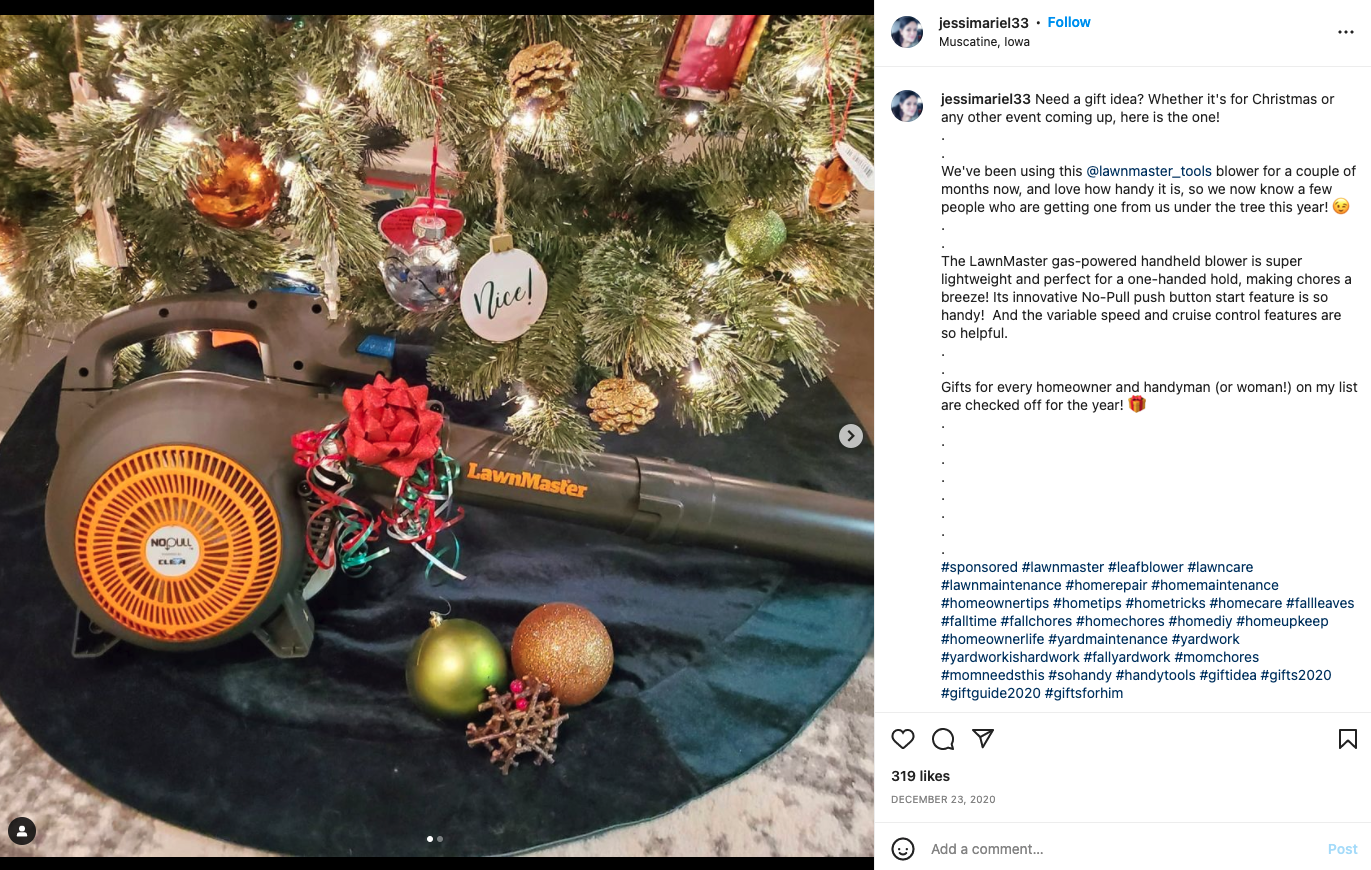Screen dimensions: 1371x870
Task: Open the @lawnmaster_tools mention
Action: point(1149,171)
